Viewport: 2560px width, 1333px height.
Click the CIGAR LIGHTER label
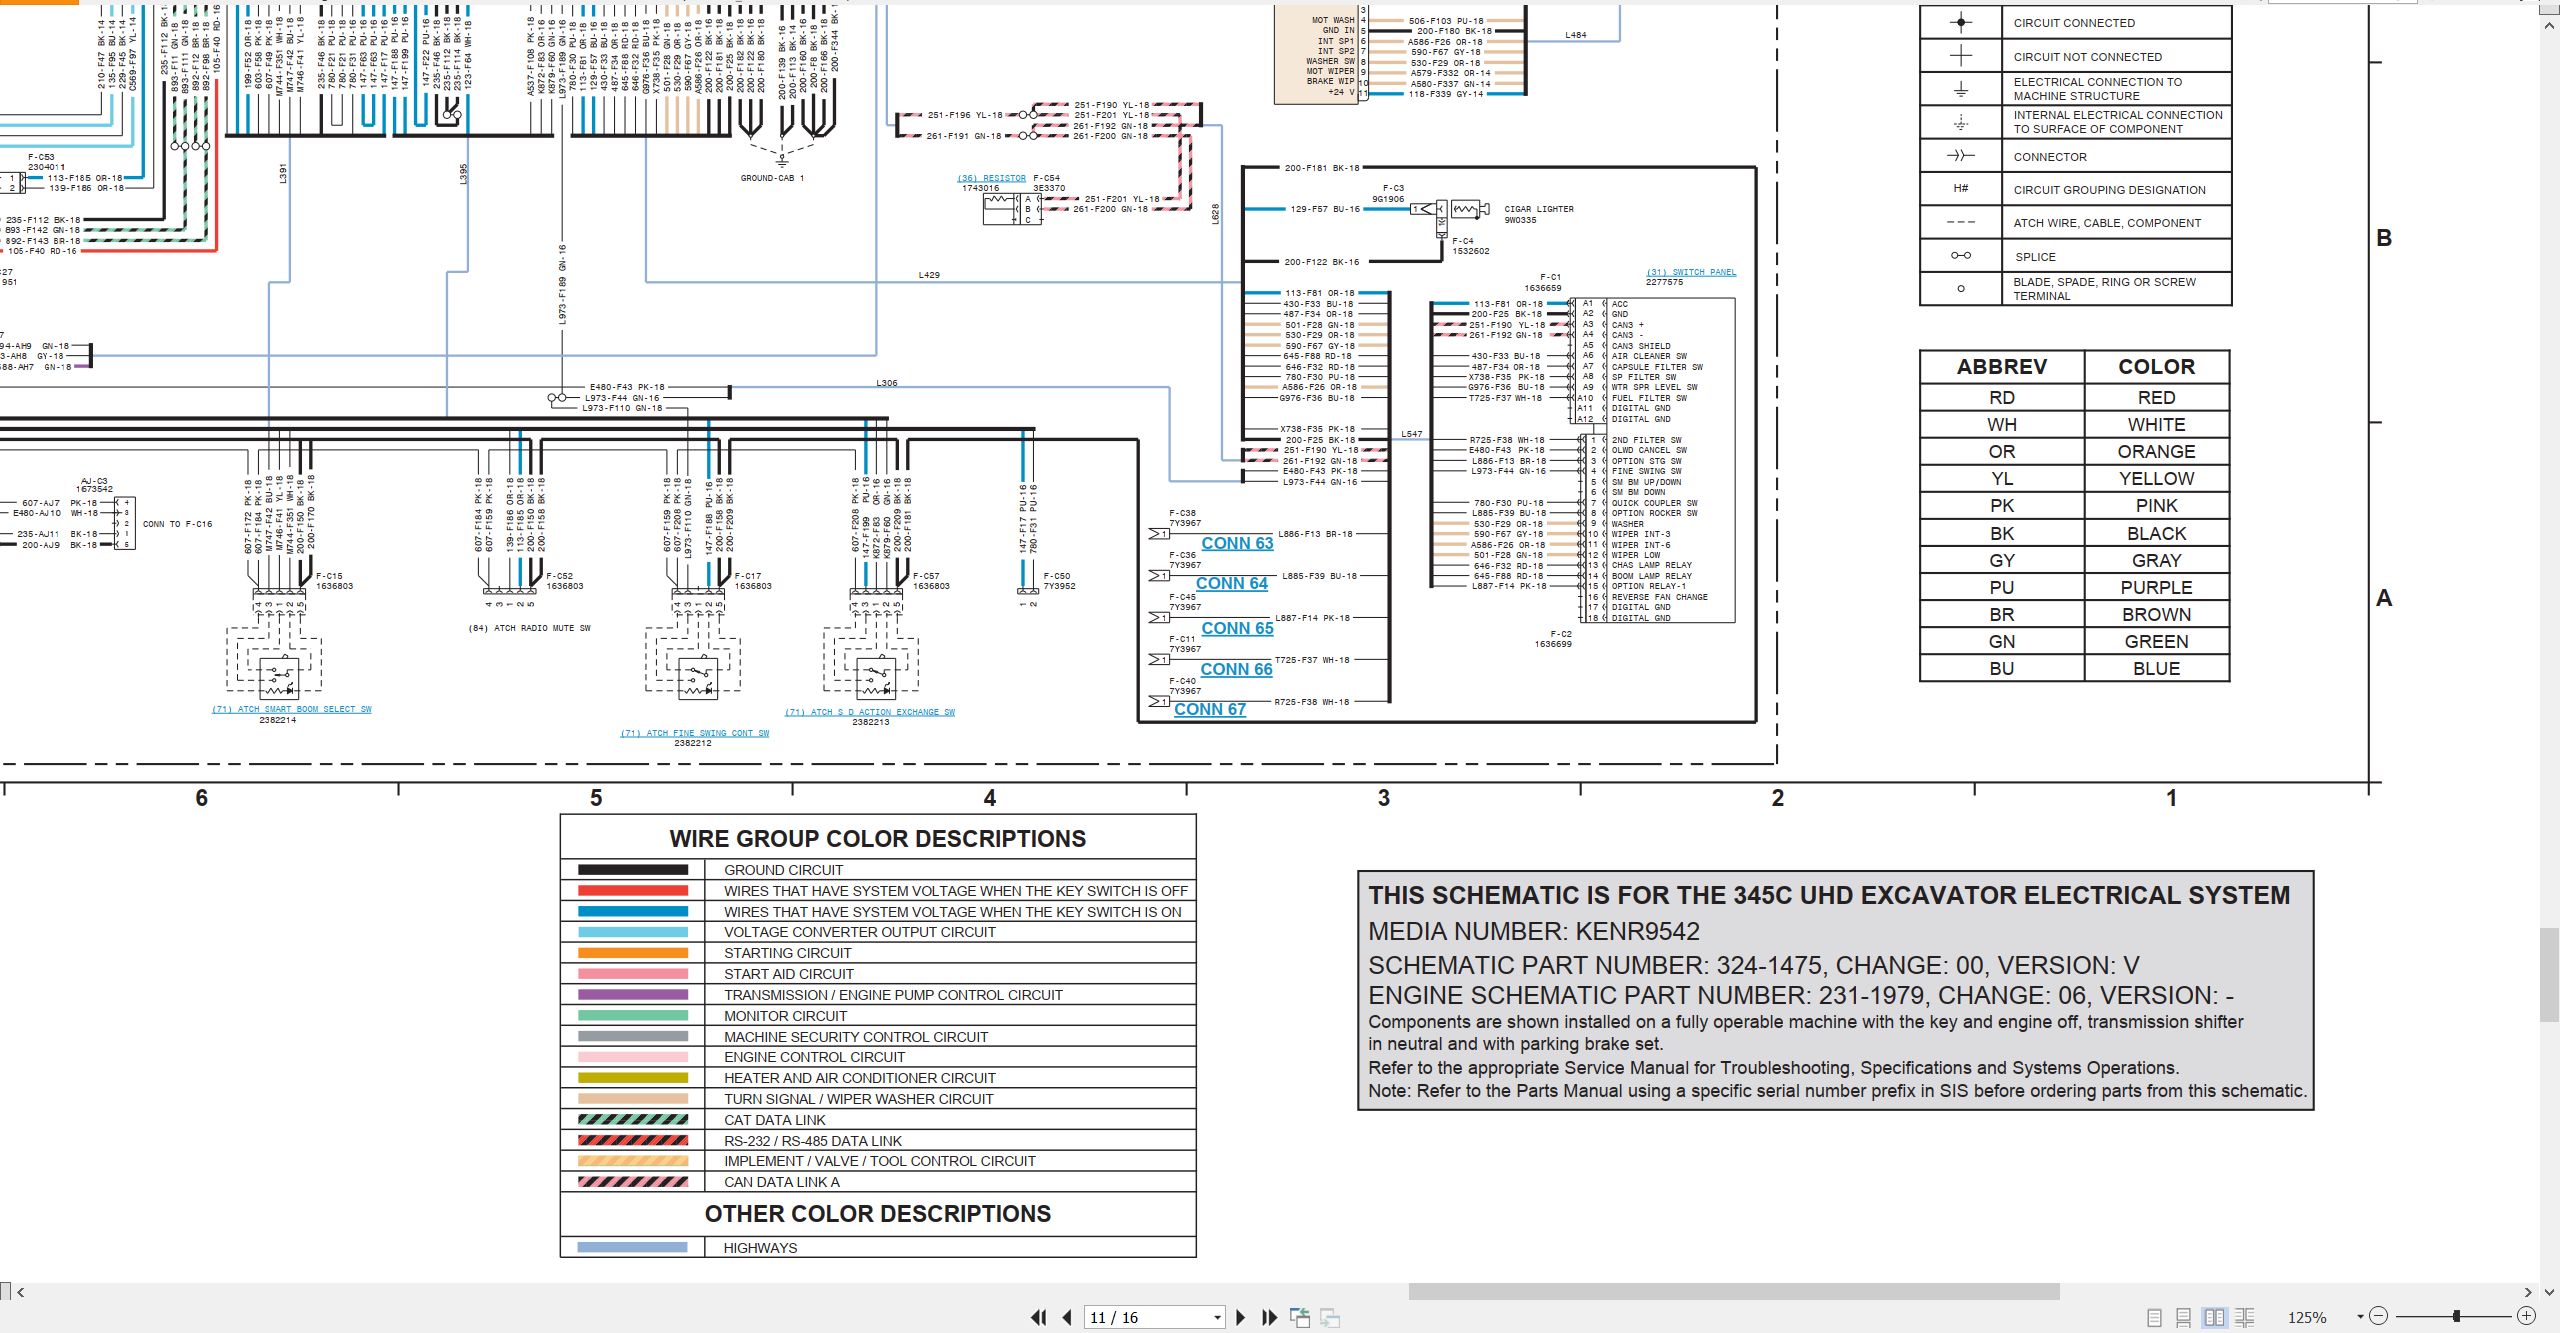pyautogui.click(x=1538, y=209)
